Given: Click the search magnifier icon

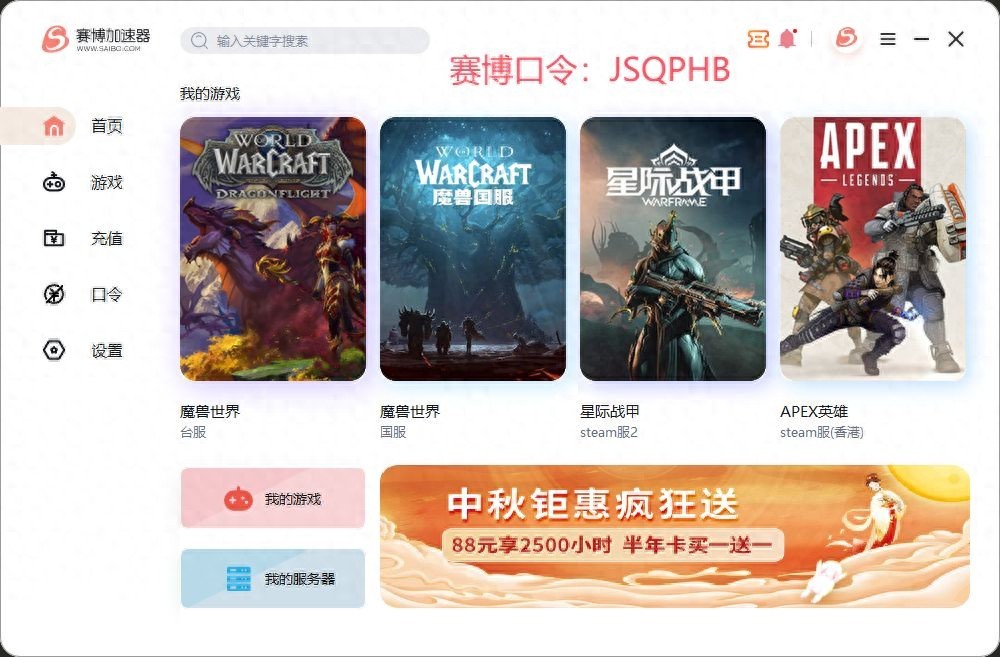Looking at the screenshot, I should pos(199,41).
